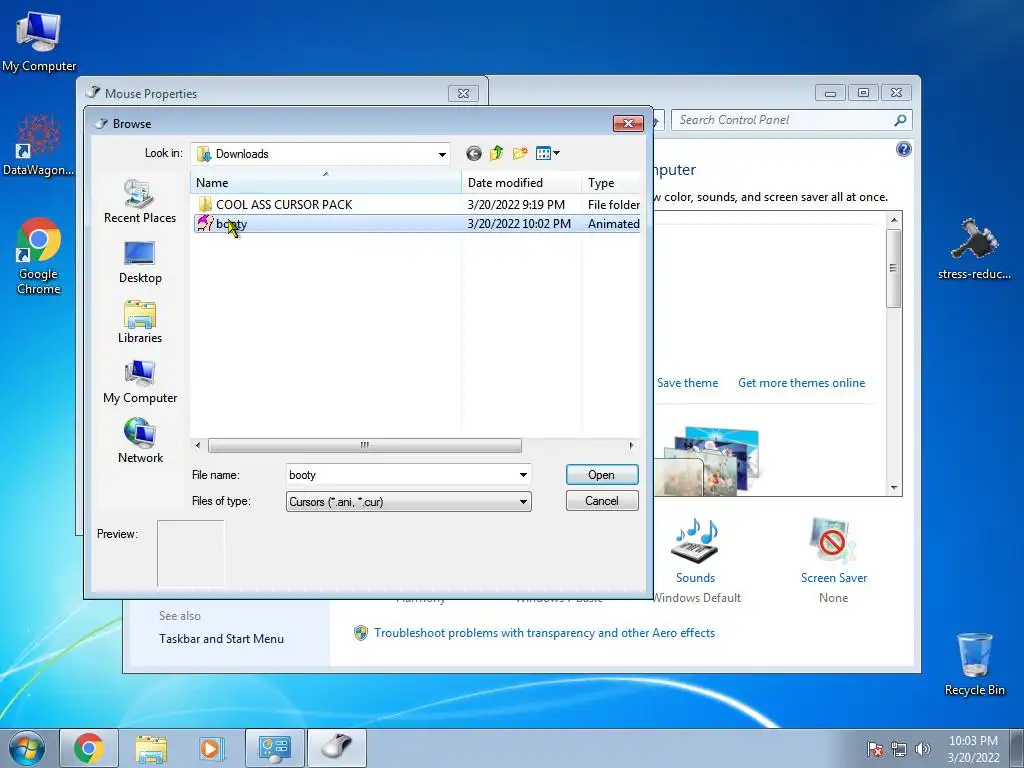Screen dimensions: 1024x768
Task: Click network tray icon
Action: 899,749
